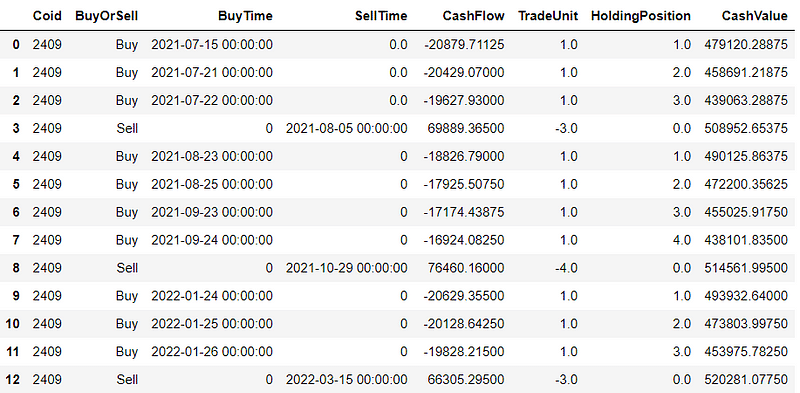Image resolution: width=800 pixels, height=393 pixels.
Task: Click the Coid column header
Action: pos(47,16)
